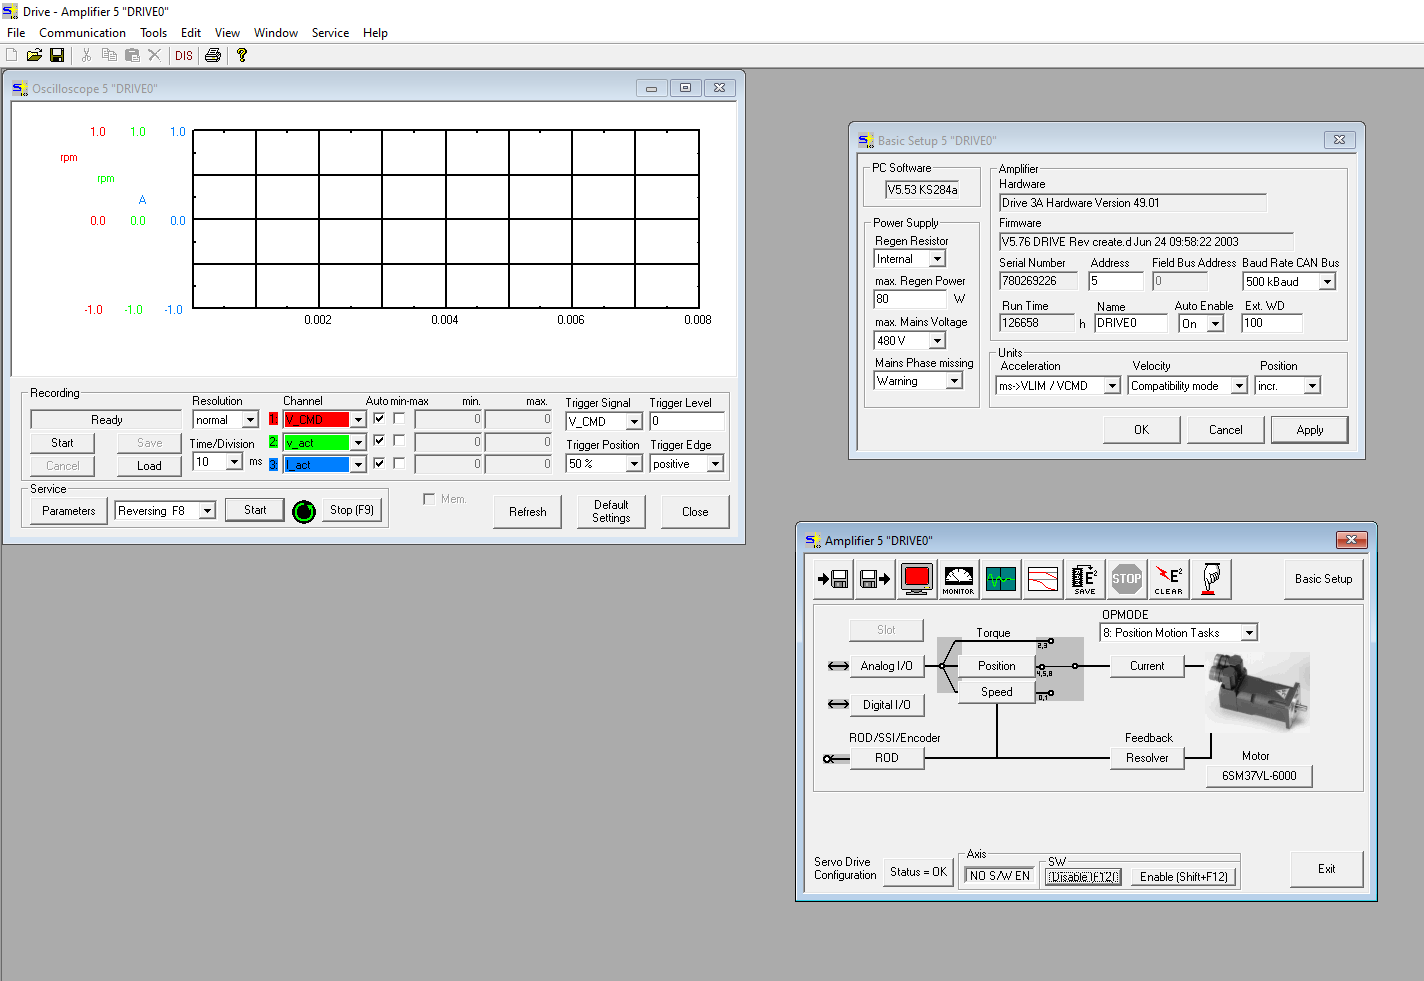Toggle the I_act channel min-max checkbox
Viewport: 1424px width, 981px height.
[399, 463]
